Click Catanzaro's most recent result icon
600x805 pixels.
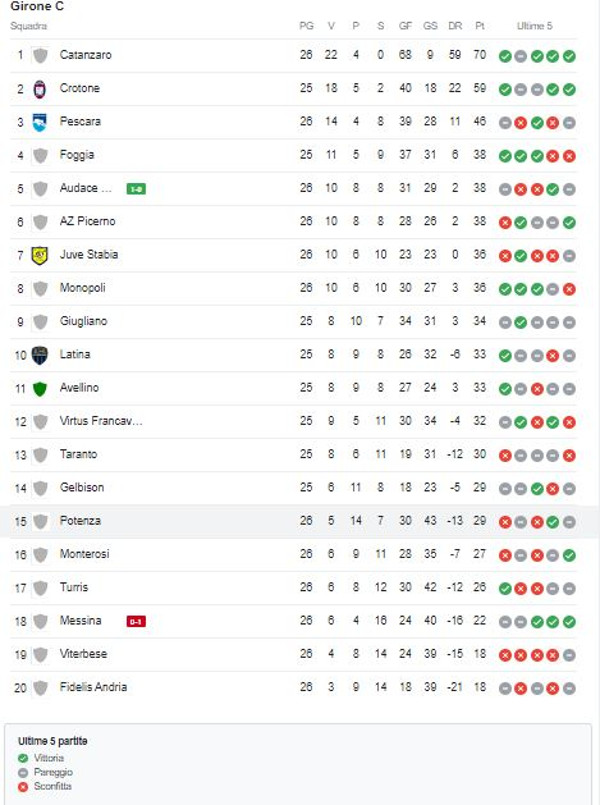click(x=569, y=56)
